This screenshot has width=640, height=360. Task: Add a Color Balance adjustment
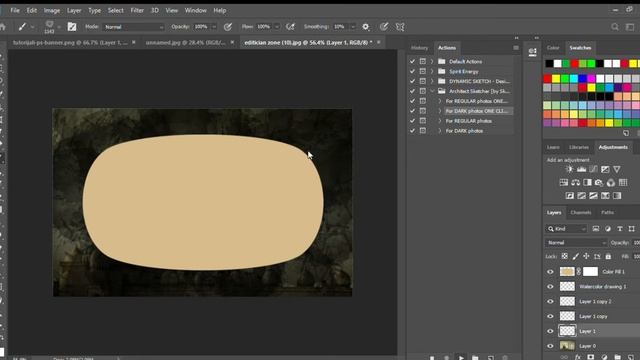[x=576, y=182]
